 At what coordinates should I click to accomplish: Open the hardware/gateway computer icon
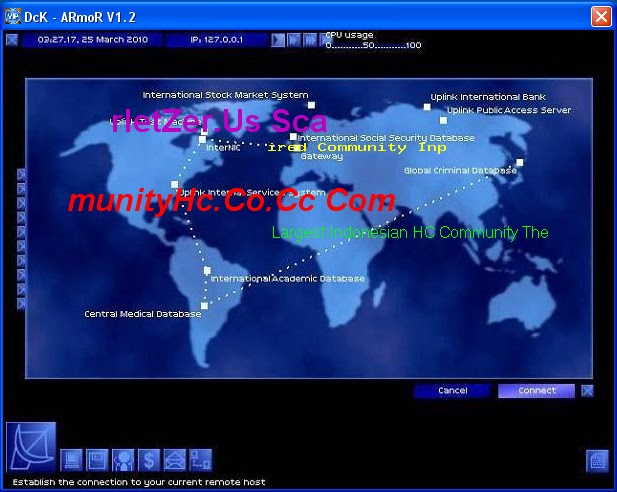coord(72,460)
